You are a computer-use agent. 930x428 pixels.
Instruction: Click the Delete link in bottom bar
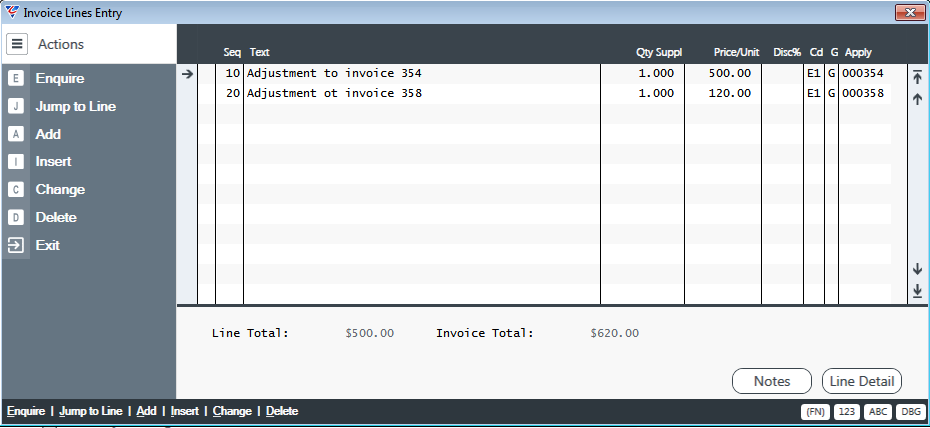pyautogui.click(x=282, y=411)
